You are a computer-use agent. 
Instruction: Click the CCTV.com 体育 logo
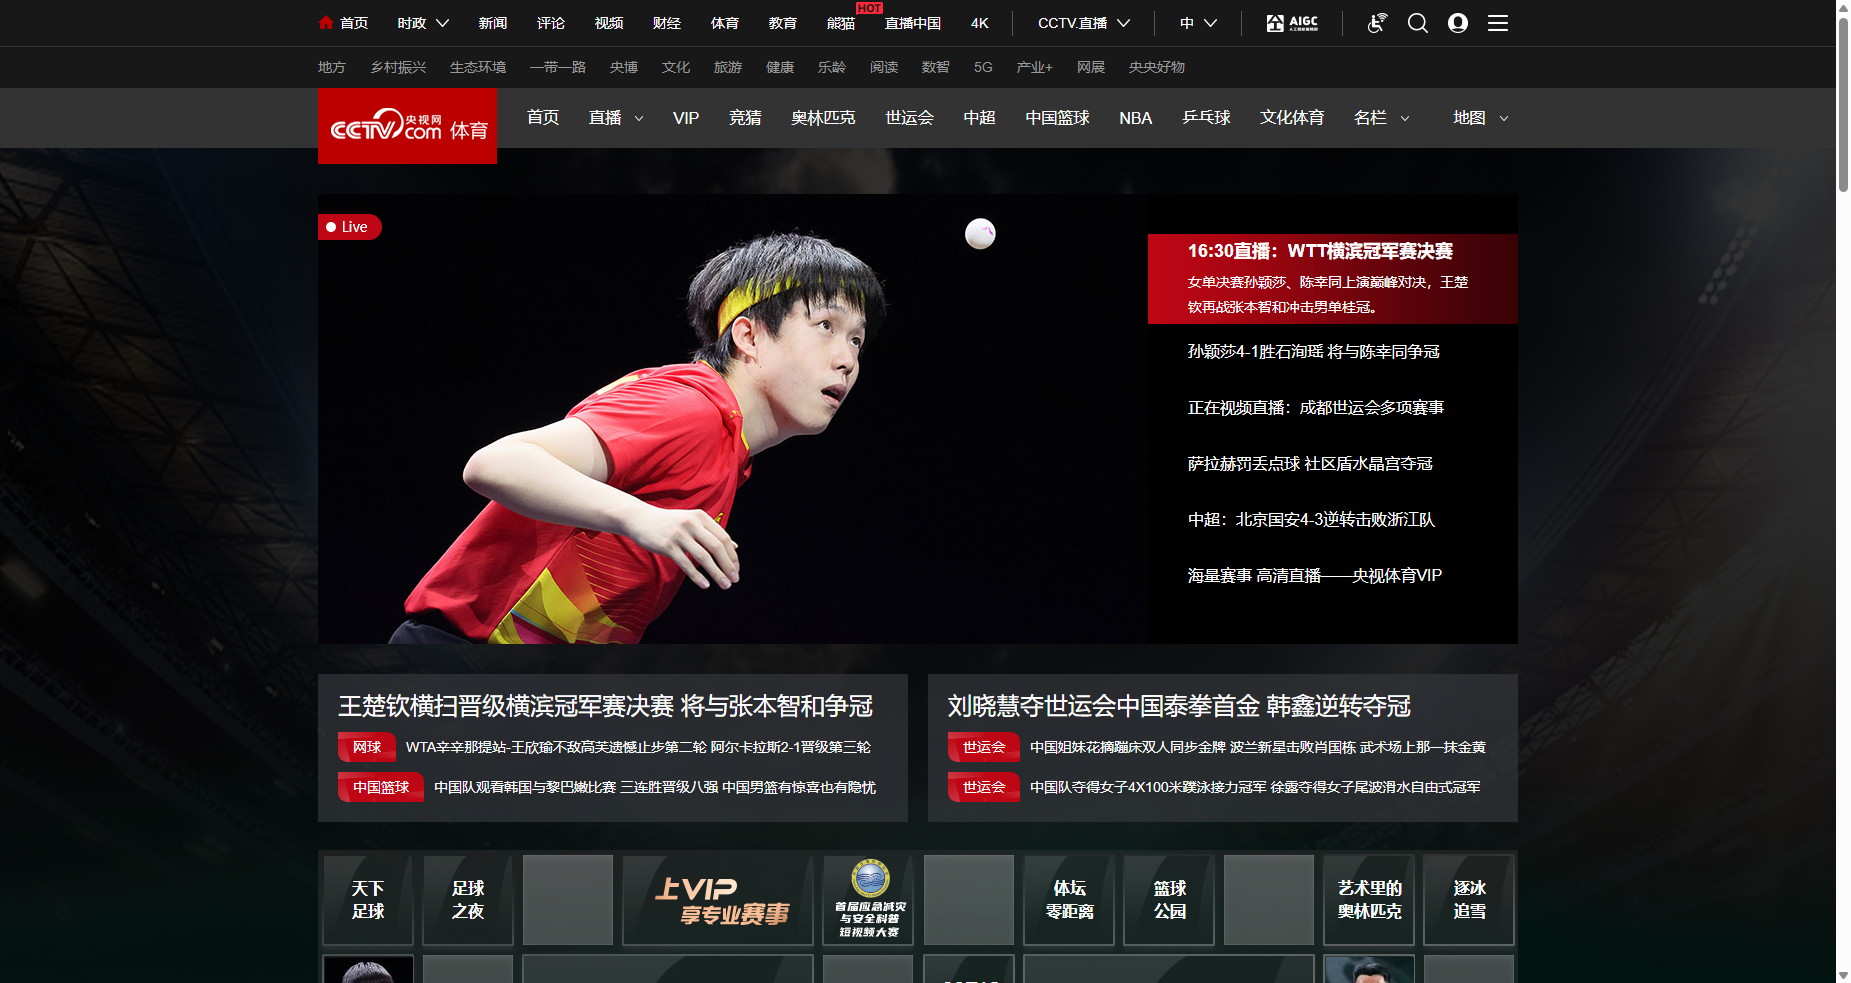click(408, 126)
